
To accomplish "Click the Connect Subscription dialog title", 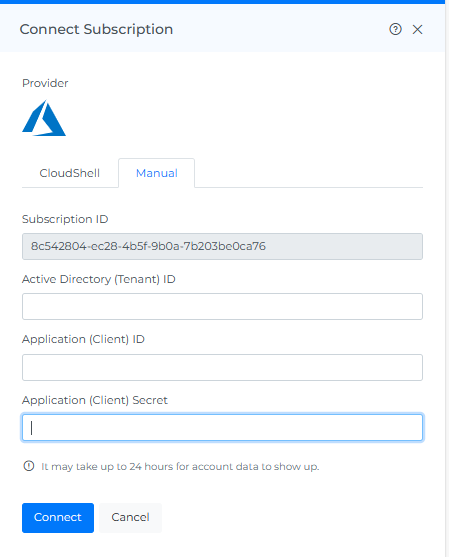I will click(96, 29).
